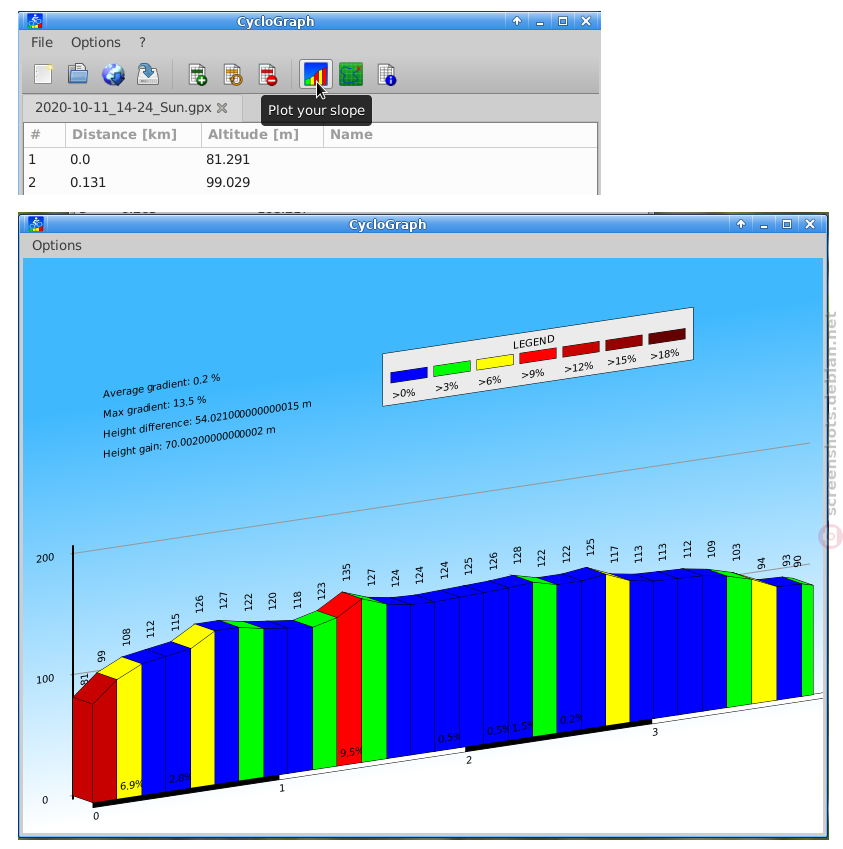Click the 9.5% gradient label on the red bar

[x=350, y=753]
